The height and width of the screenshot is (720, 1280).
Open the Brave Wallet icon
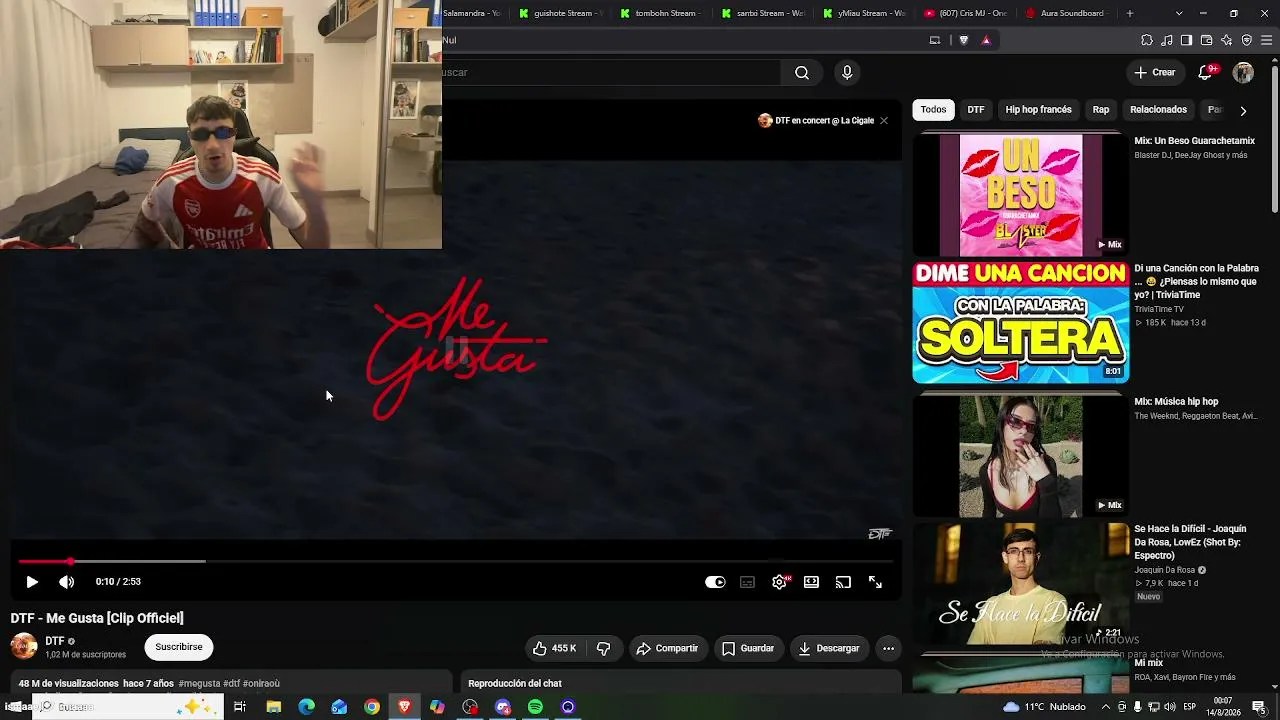[1207, 40]
